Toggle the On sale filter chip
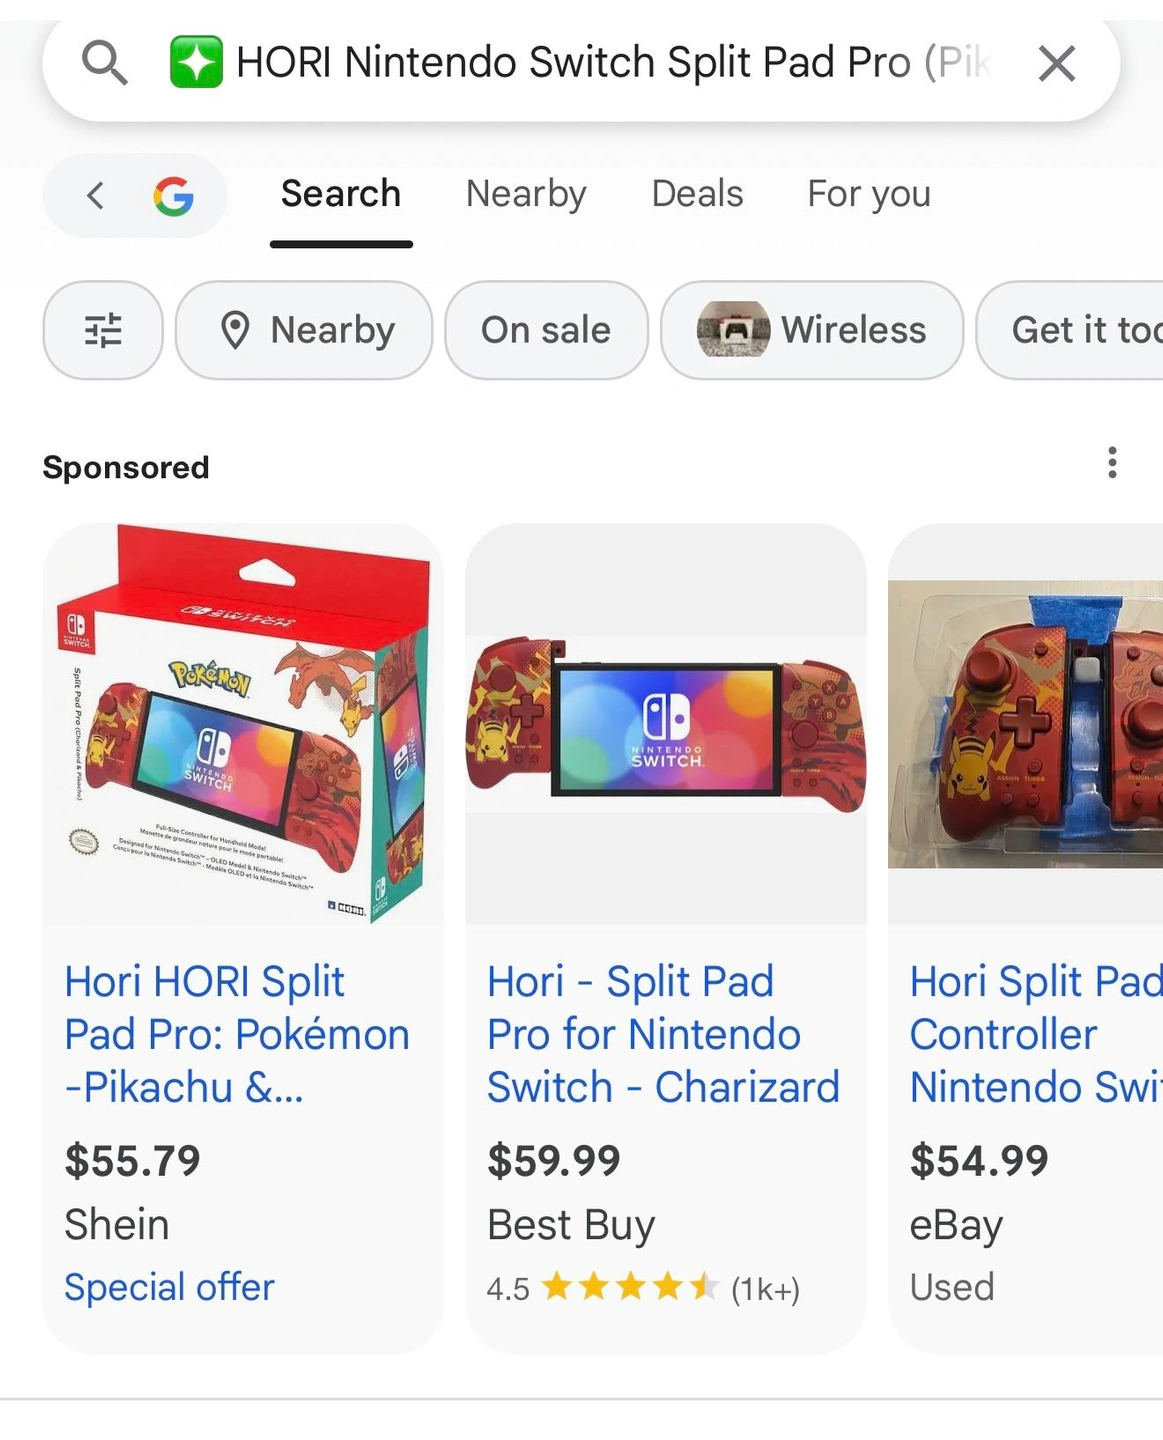Viewport: 1163px width, 1440px height. click(546, 330)
